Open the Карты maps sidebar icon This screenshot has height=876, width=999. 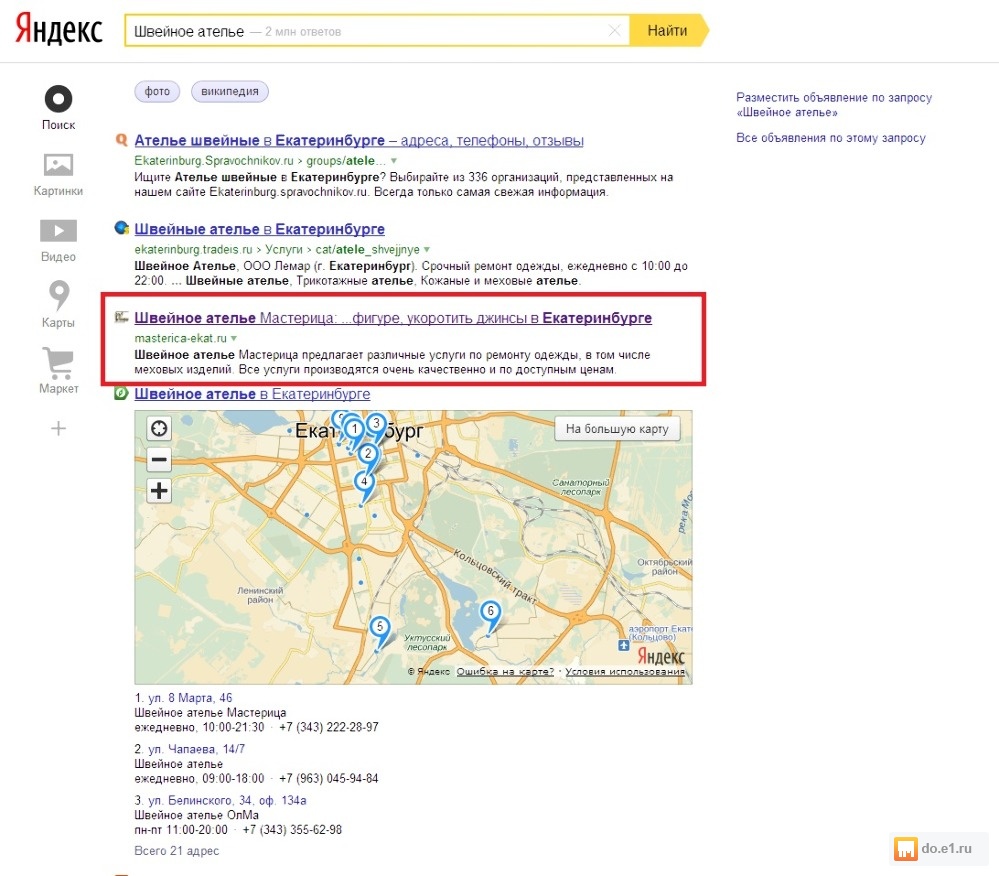59,296
